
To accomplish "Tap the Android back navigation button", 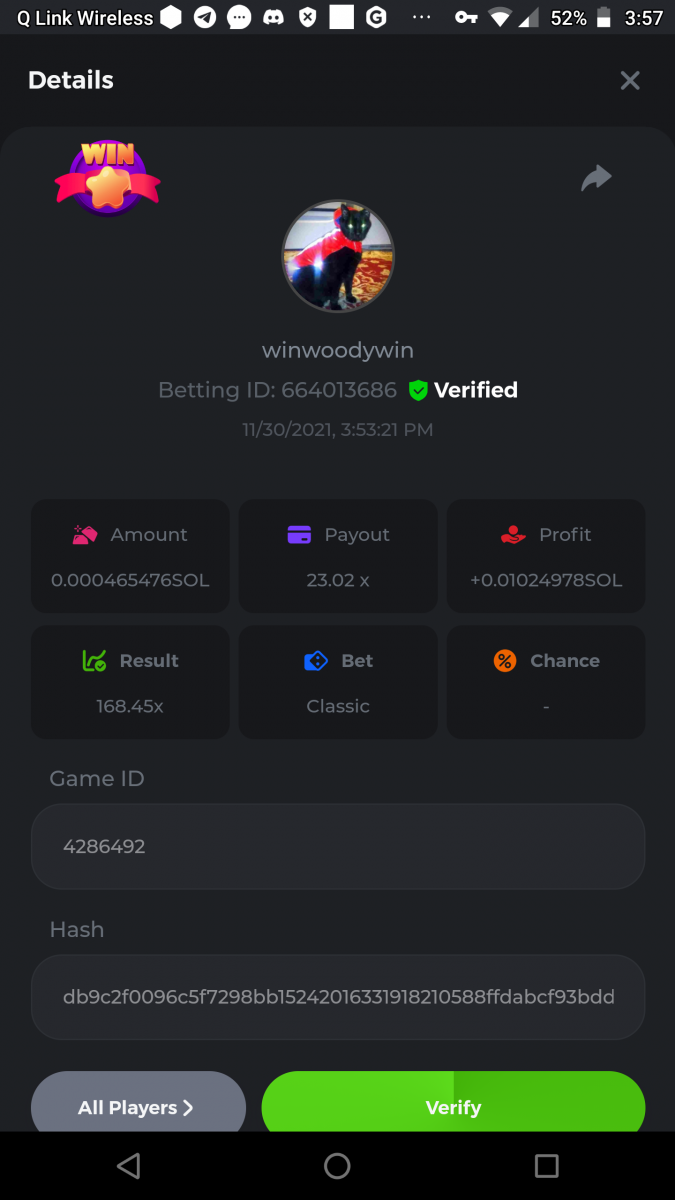I will click(128, 1165).
